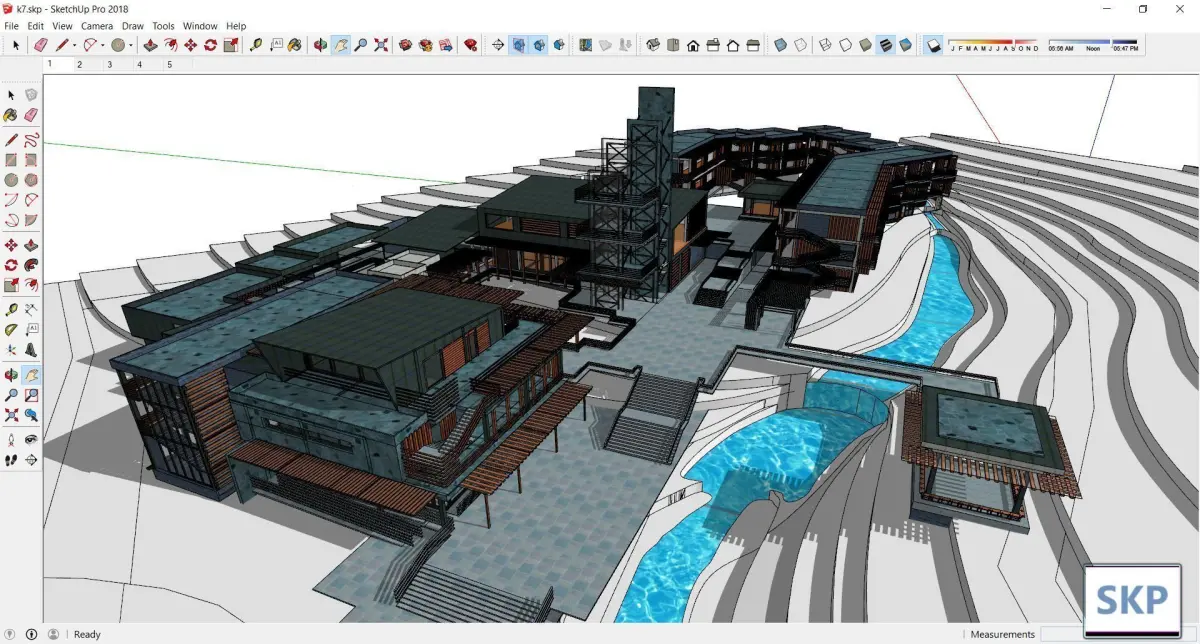Switch to scene tab 5
Viewport: 1200px width, 644px height.
[x=170, y=64]
